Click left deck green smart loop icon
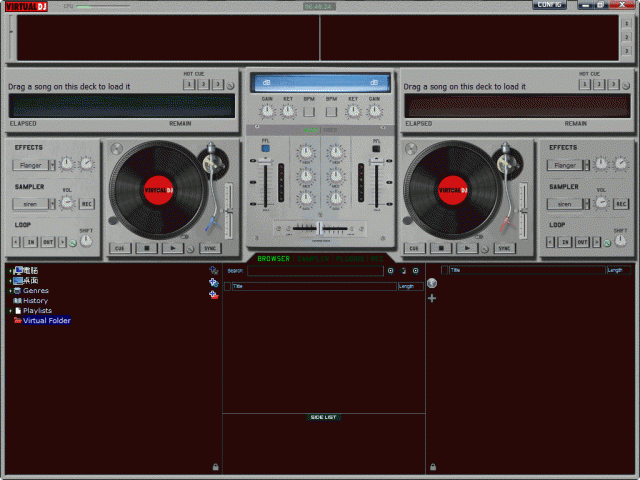Image resolution: width=640 pixels, height=480 pixels. (73, 243)
